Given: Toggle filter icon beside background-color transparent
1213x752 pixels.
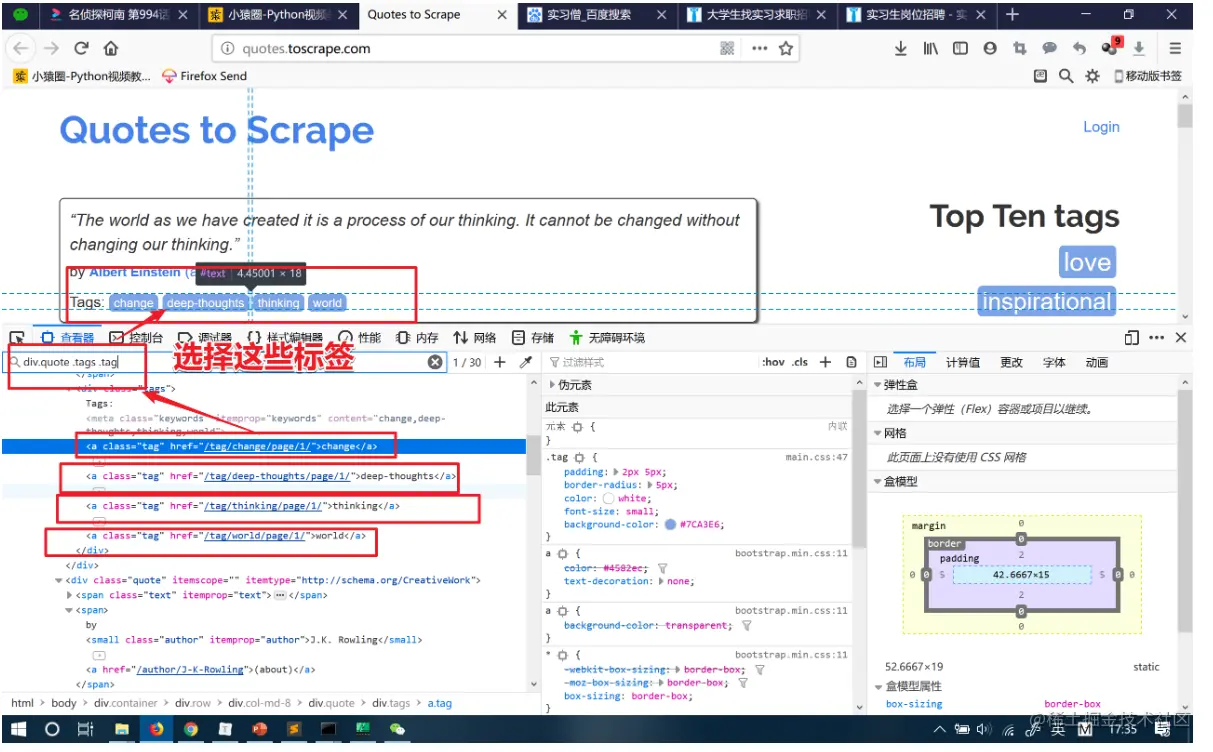Looking at the screenshot, I should 746,626.
